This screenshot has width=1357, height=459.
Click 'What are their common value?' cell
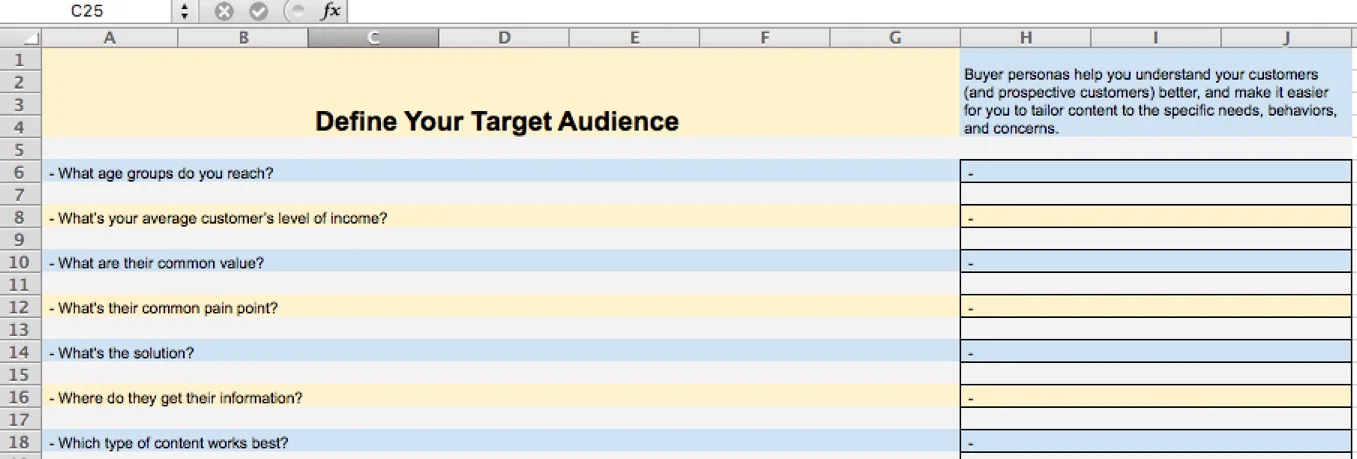[501, 262]
